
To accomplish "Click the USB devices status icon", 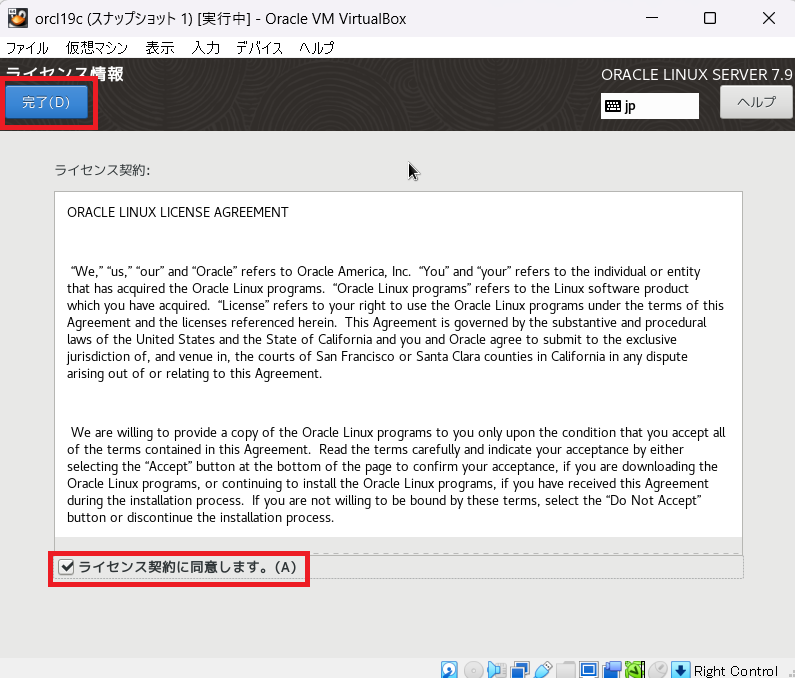I will point(543,669).
